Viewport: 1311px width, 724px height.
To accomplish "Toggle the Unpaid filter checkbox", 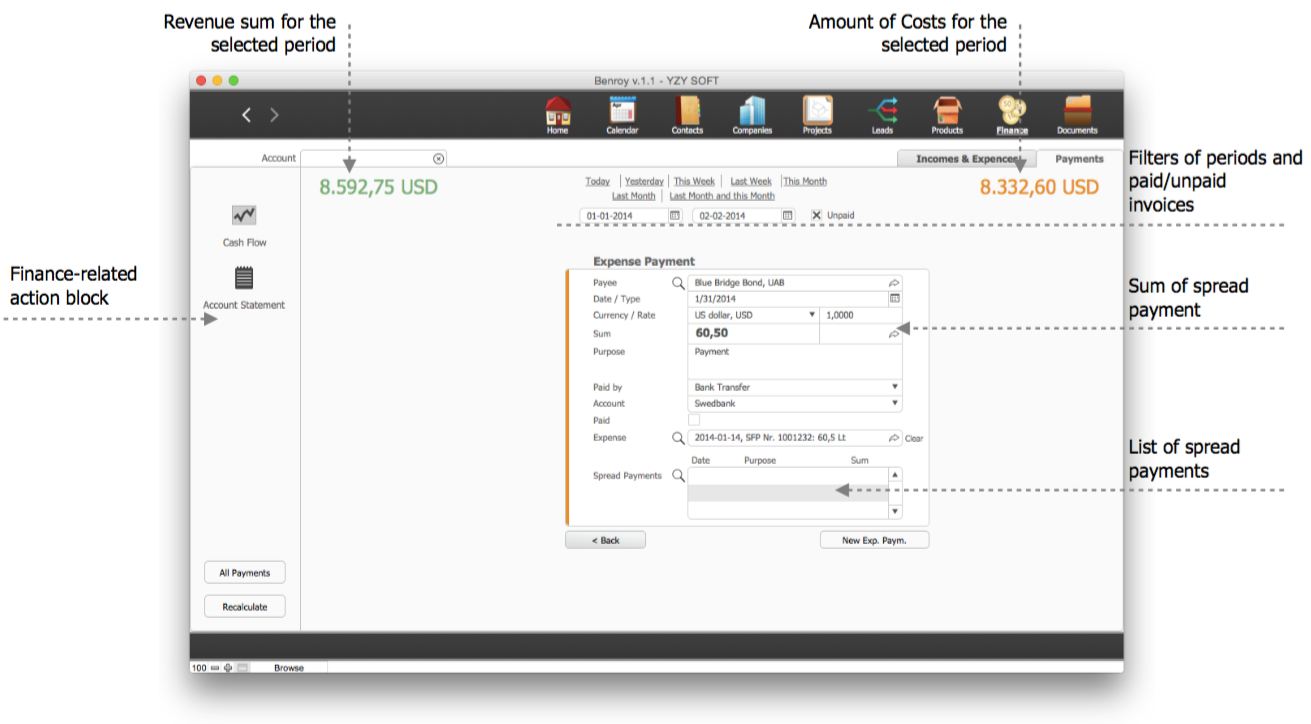I will [x=816, y=215].
